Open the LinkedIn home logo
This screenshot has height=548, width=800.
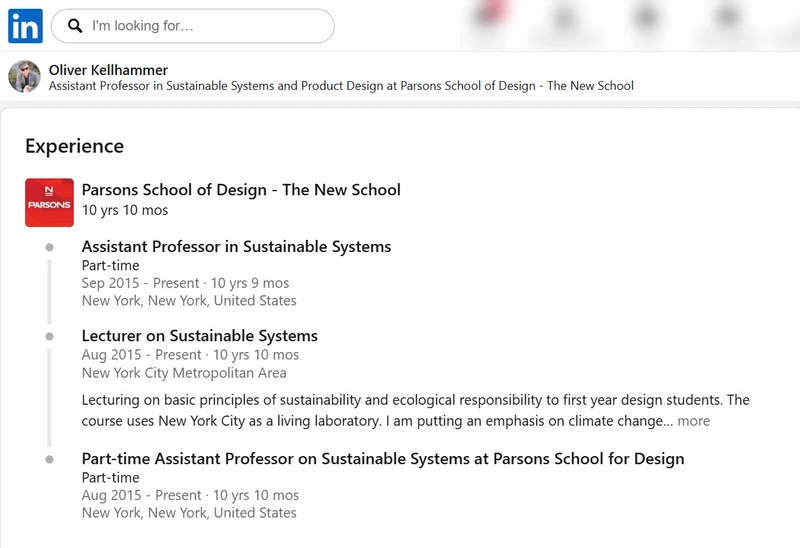(25, 26)
